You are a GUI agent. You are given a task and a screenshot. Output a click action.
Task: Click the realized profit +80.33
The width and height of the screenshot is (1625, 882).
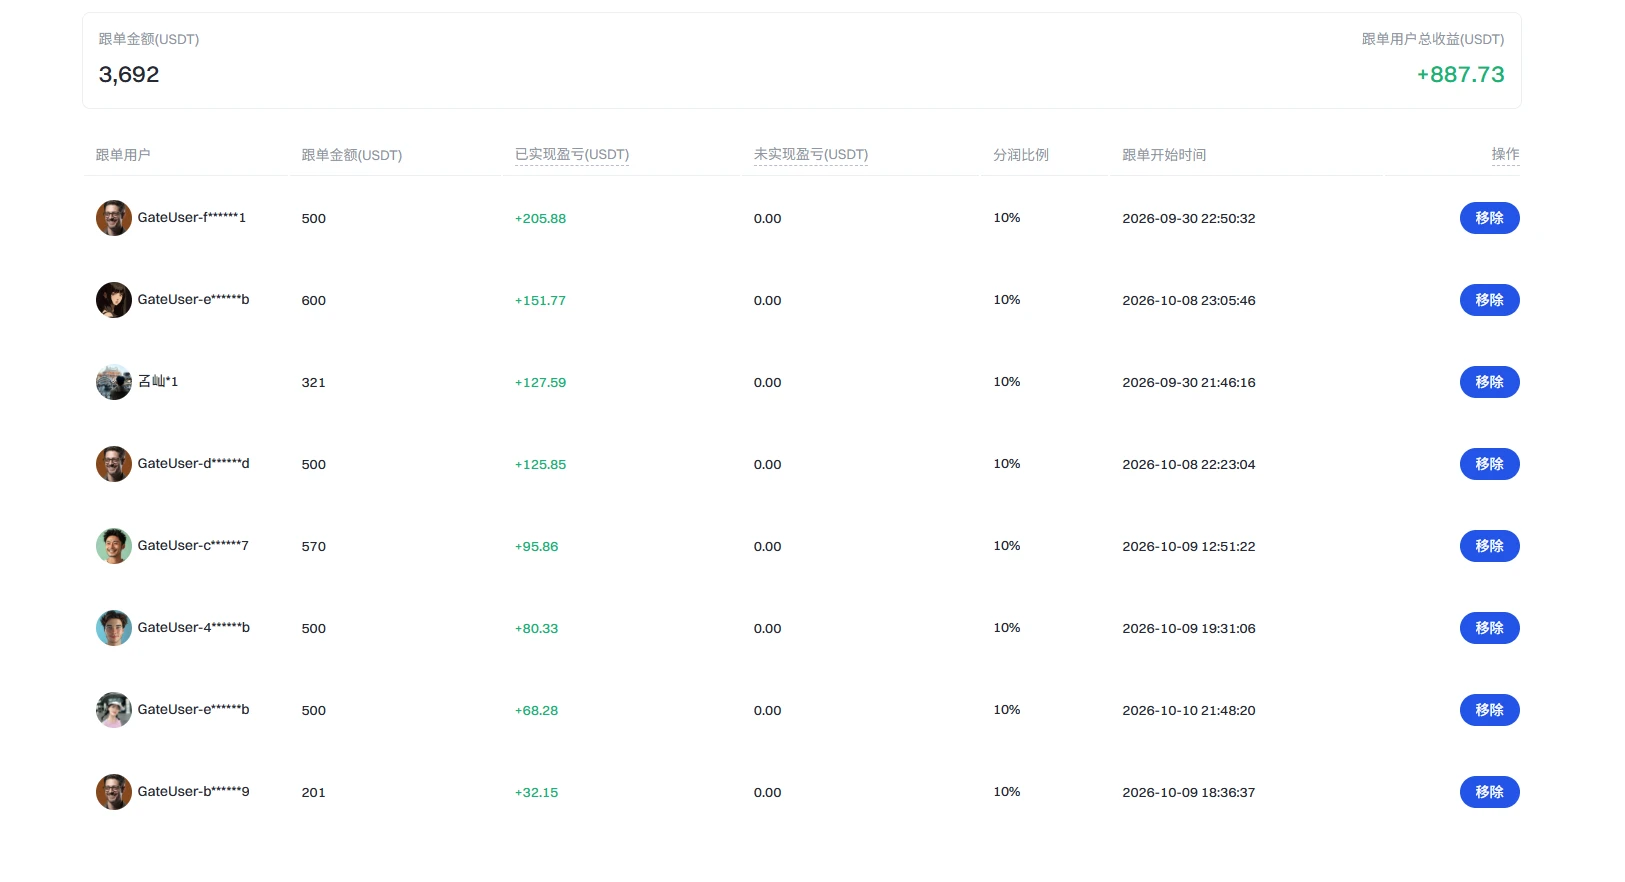click(x=537, y=628)
